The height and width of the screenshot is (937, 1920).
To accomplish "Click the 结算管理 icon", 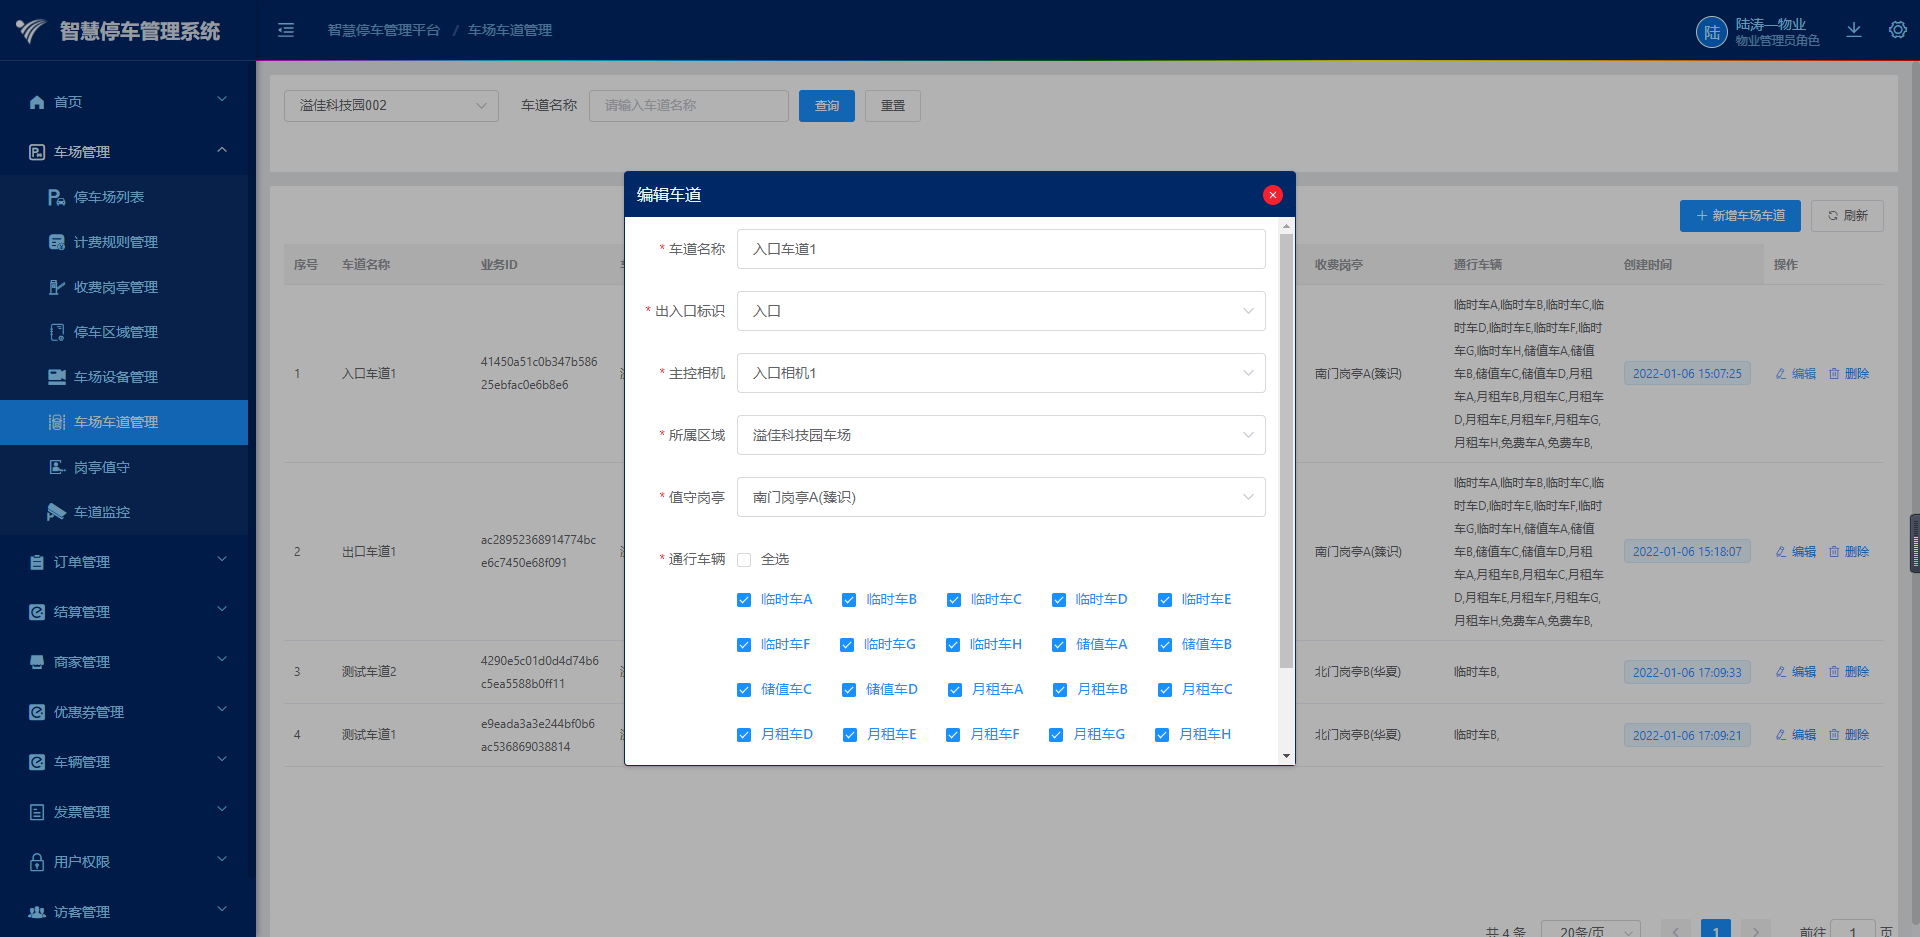I will point(37,612).
